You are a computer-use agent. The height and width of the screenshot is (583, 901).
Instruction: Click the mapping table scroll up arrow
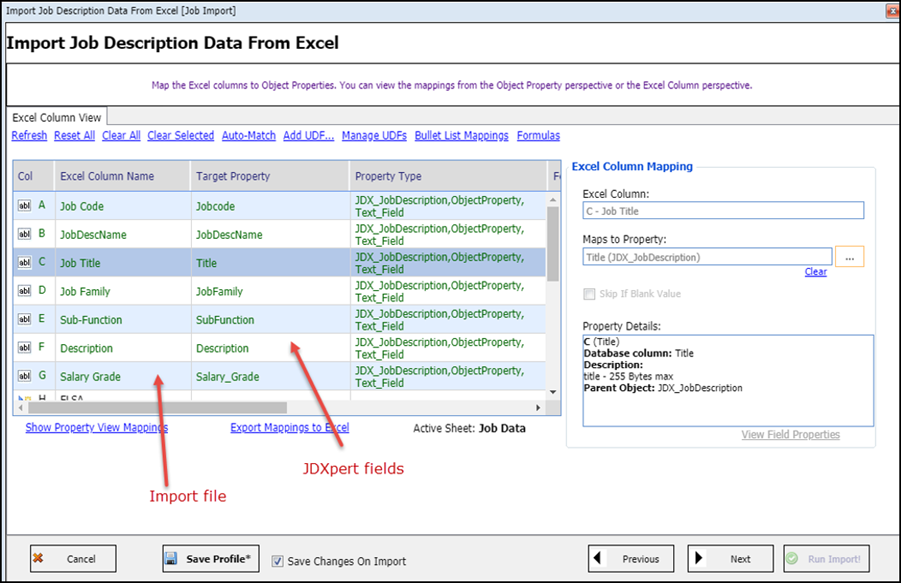(553, 200)
